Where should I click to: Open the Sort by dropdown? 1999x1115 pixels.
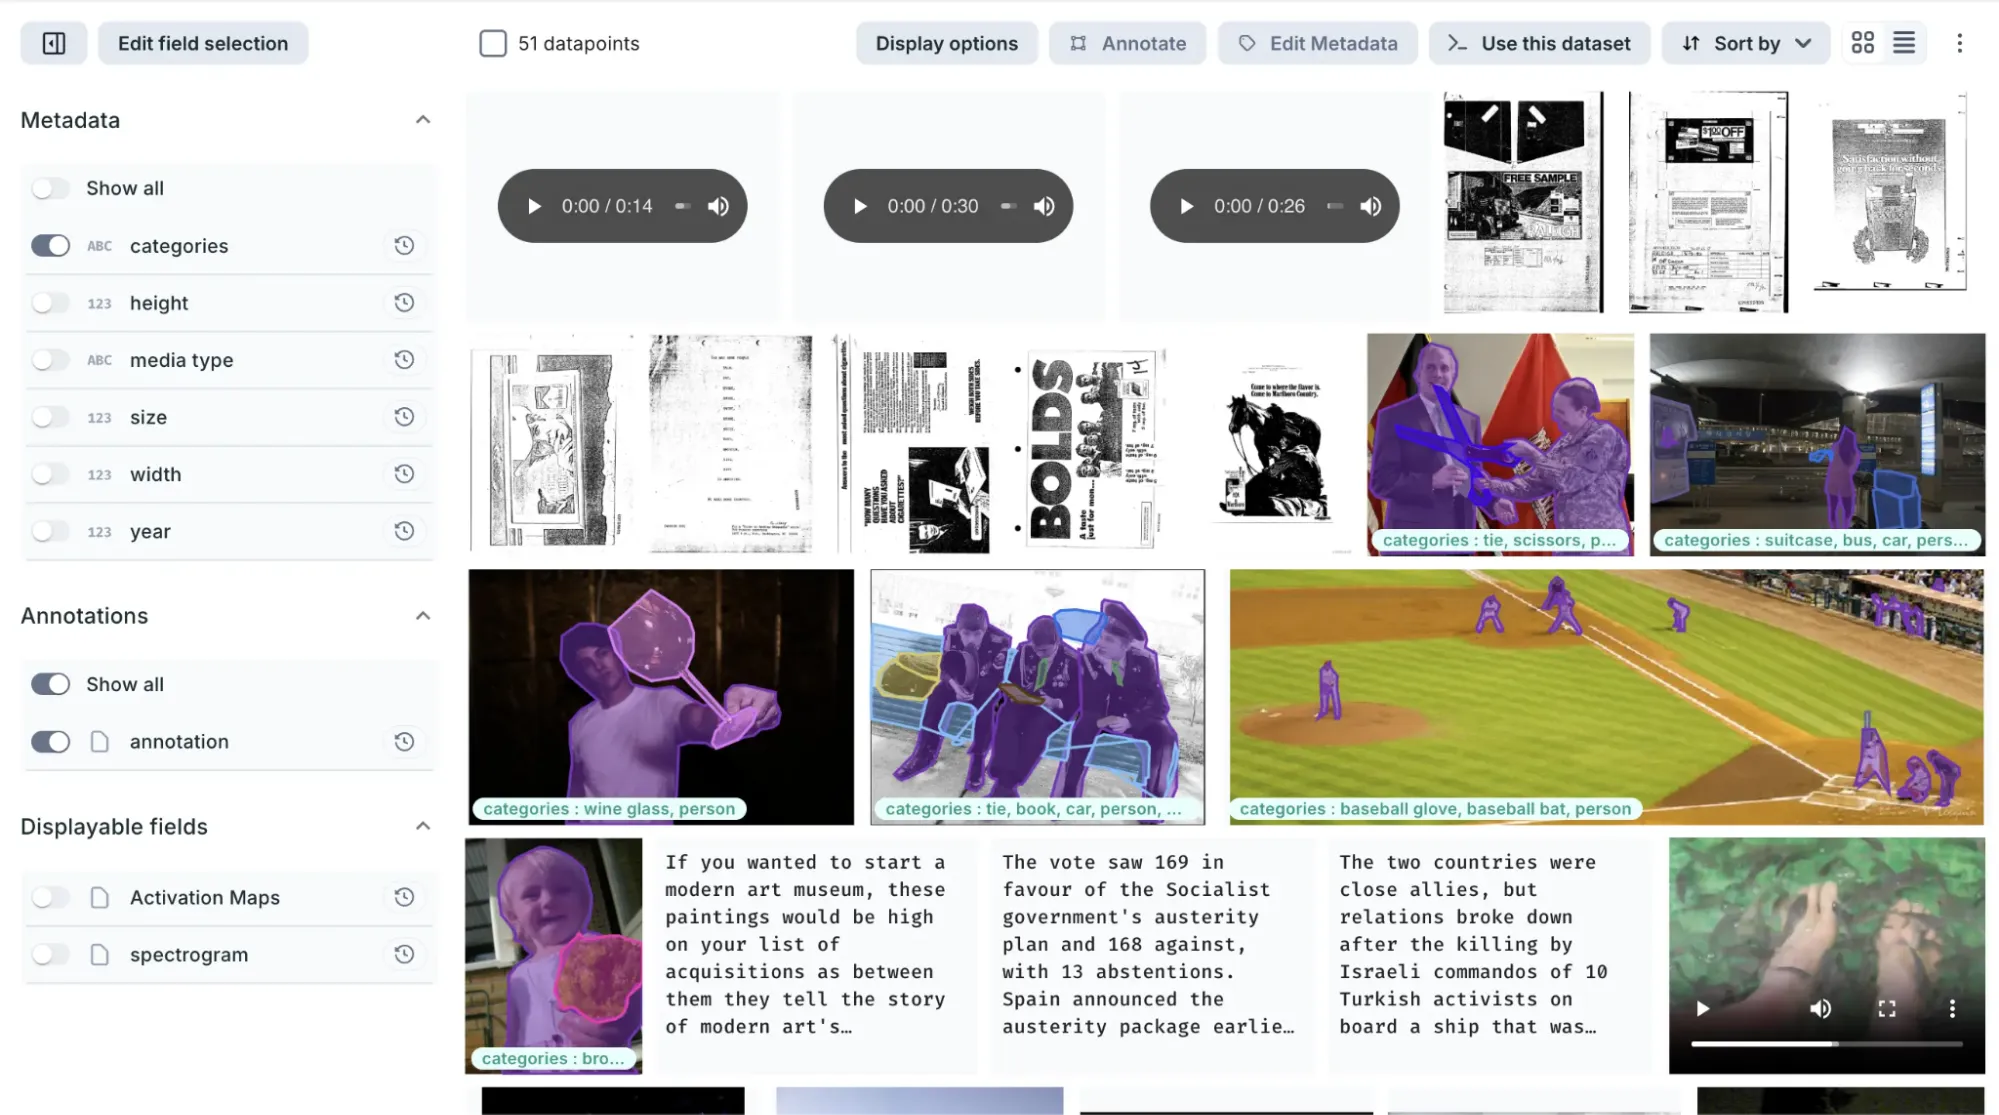click(1746, 44)
